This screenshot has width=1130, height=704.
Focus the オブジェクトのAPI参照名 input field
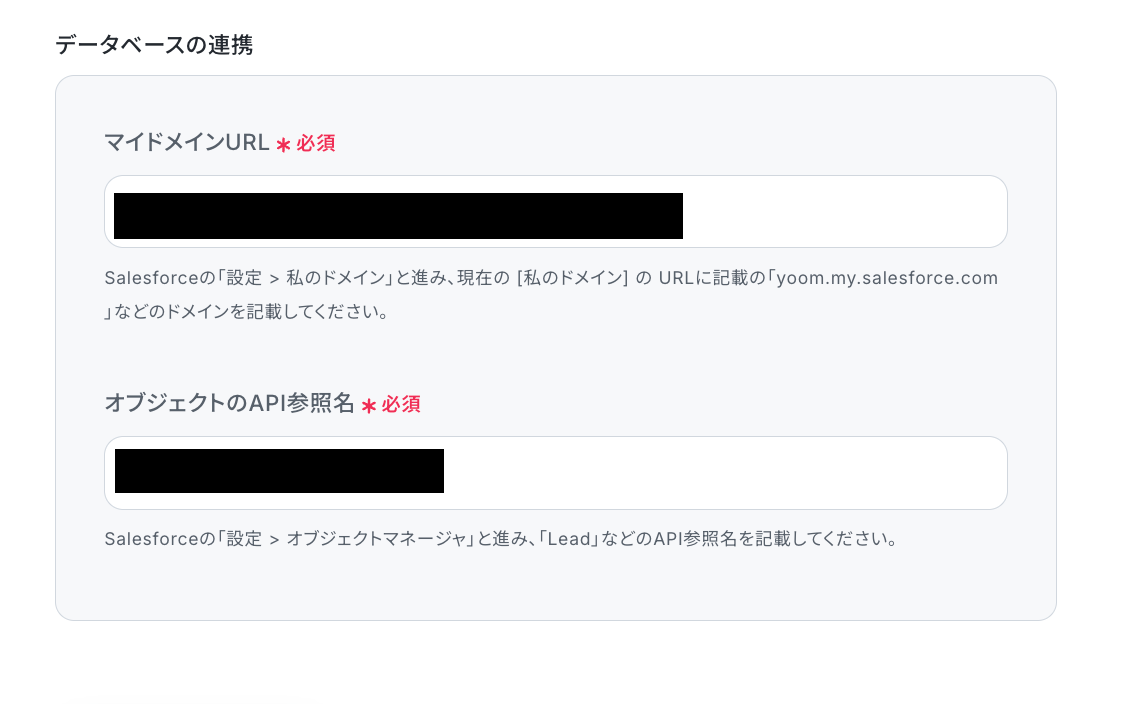click(556, 473)
